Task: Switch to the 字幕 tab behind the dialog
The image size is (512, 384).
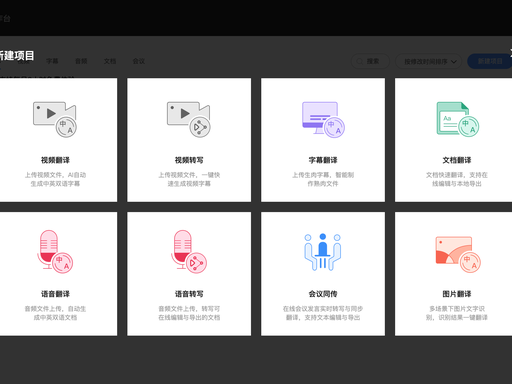Action: pyautogui.click(x=52, y=61)
